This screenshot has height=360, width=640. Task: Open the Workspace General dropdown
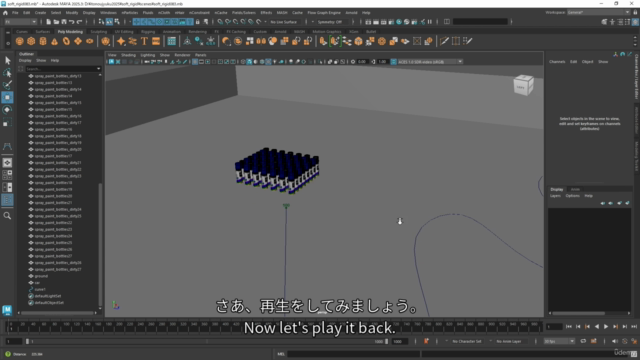pos(598,13)
